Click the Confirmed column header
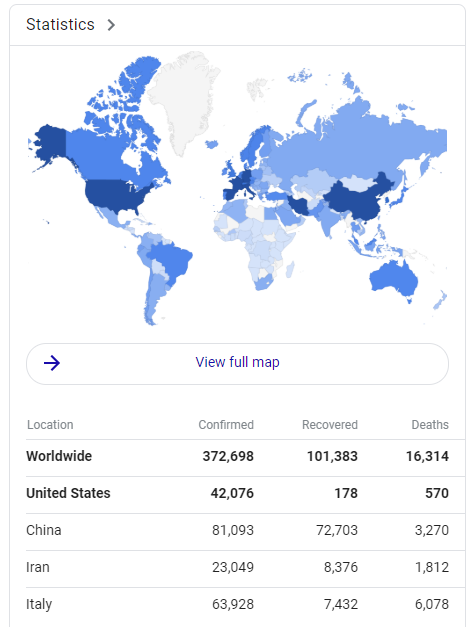475x627 pixels. coord(226,425)
